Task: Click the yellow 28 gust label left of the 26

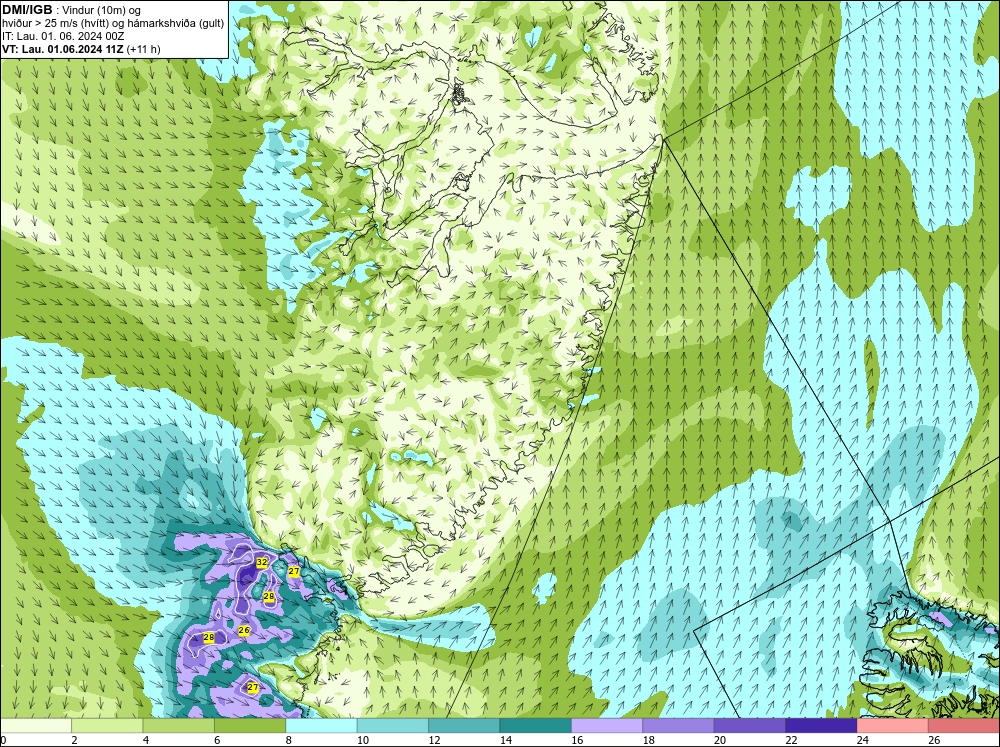Action: (209, 637)
